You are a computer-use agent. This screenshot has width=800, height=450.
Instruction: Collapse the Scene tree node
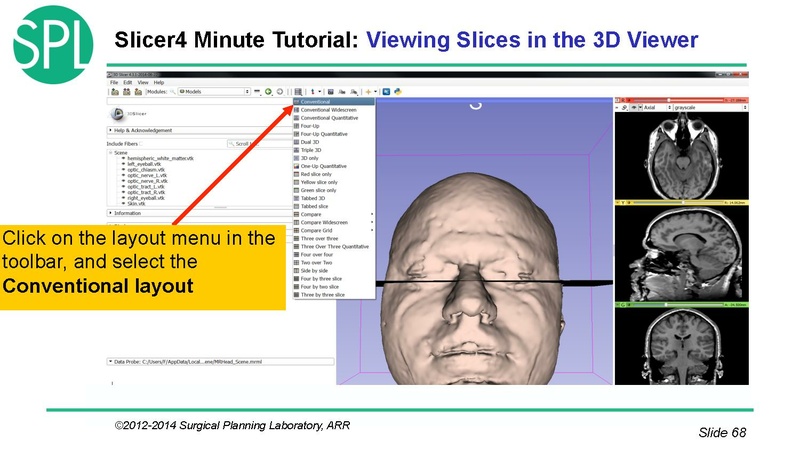pos(110,153)
